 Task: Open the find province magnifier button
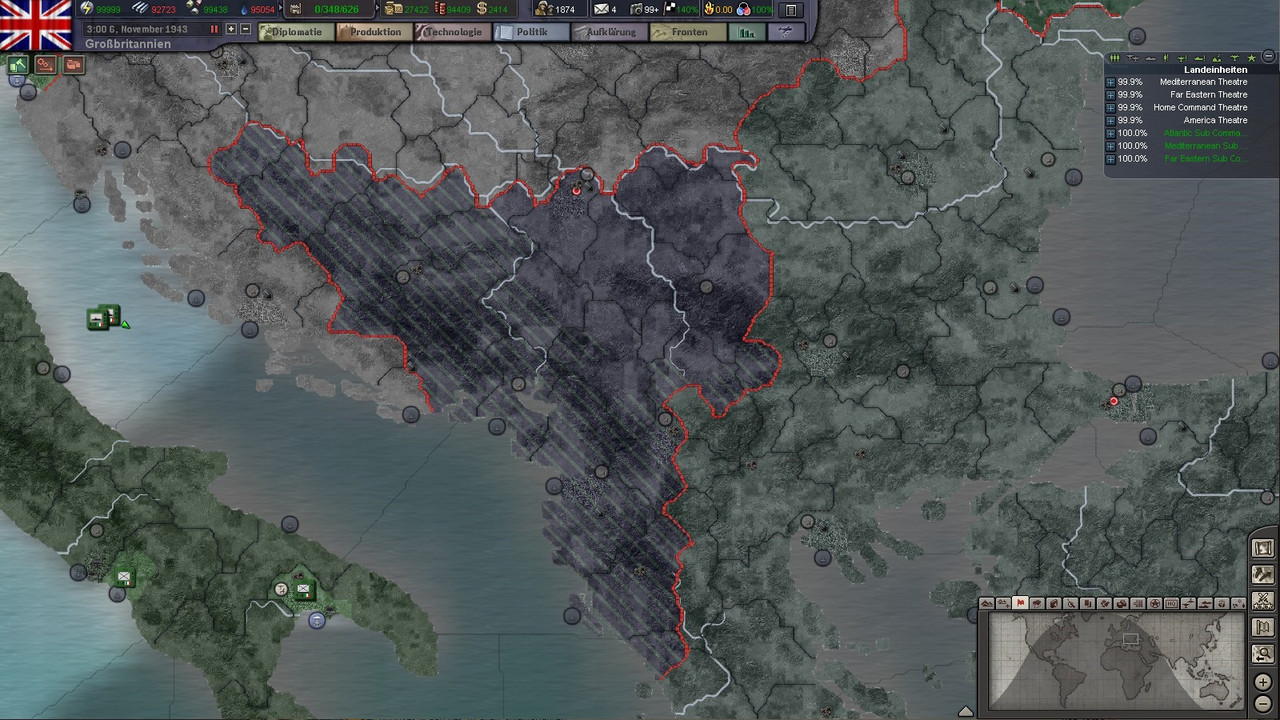point(1263,654)
